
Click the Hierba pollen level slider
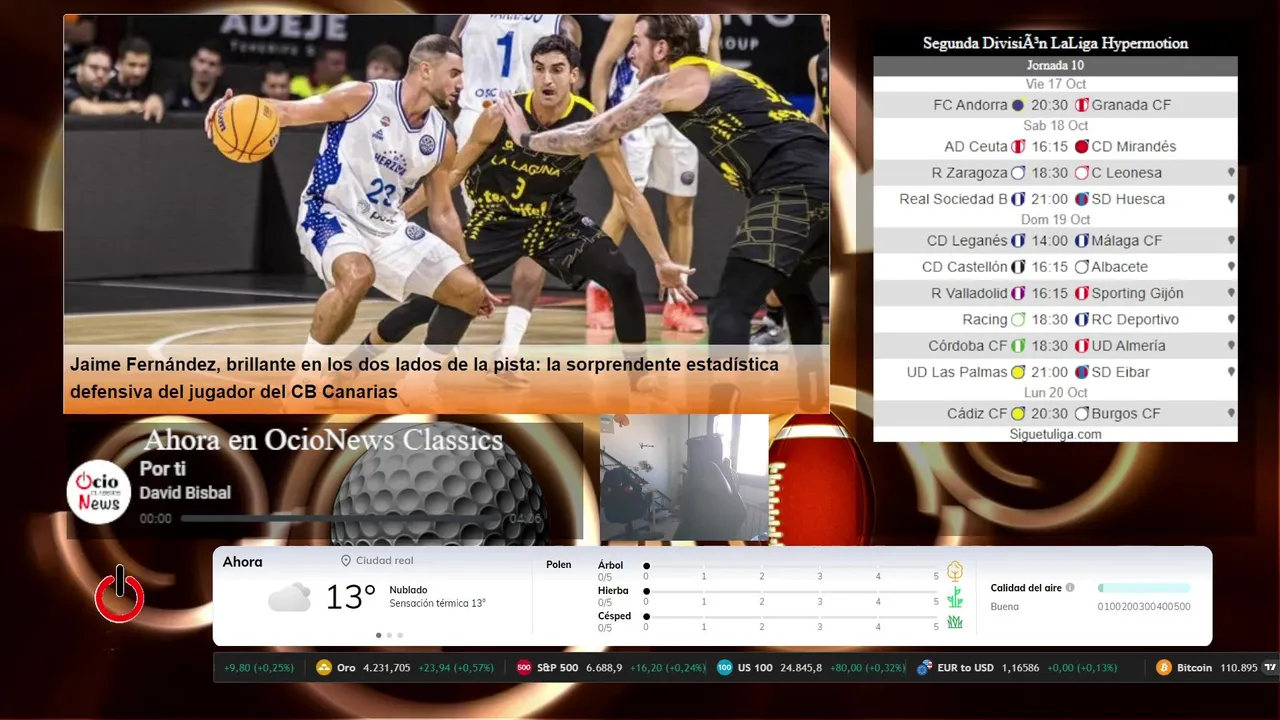(791, 592)
